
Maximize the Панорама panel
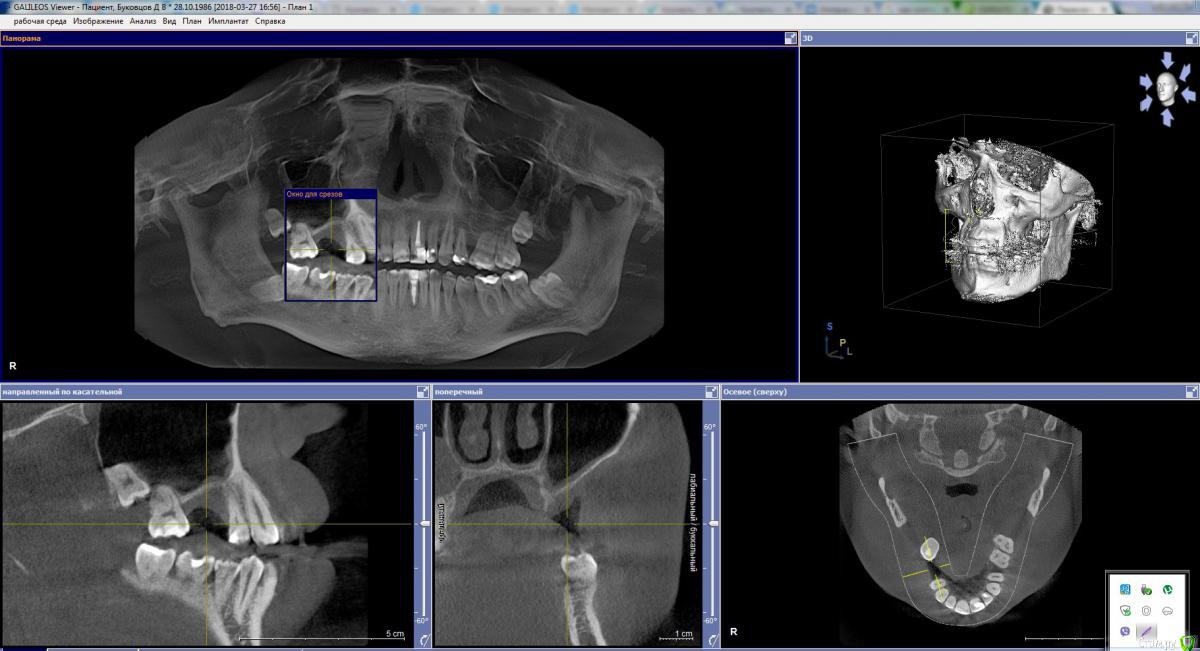(x=790, y=38)
